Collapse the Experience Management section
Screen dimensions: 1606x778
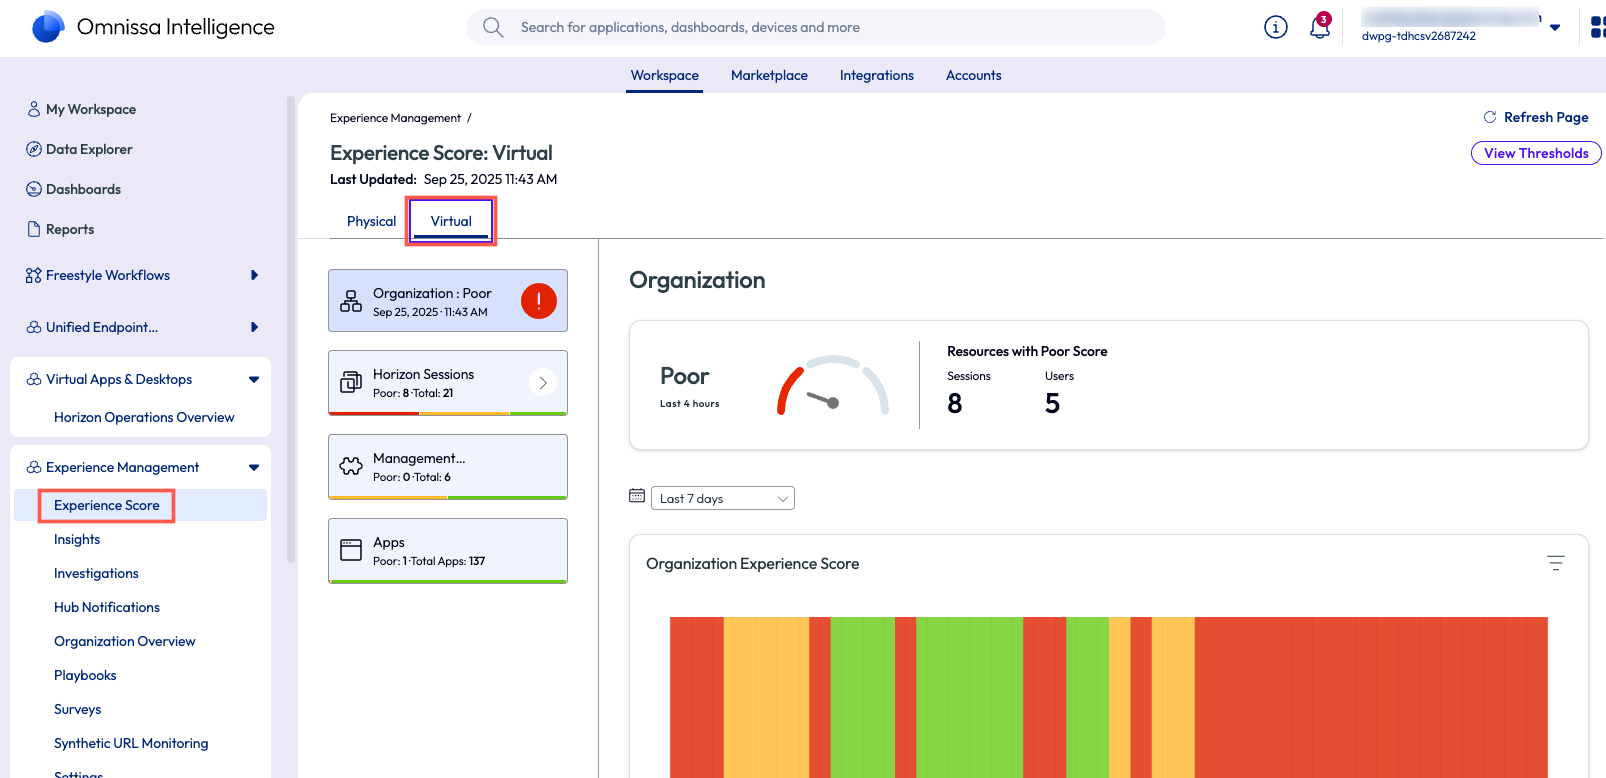[x=254, y=467]
